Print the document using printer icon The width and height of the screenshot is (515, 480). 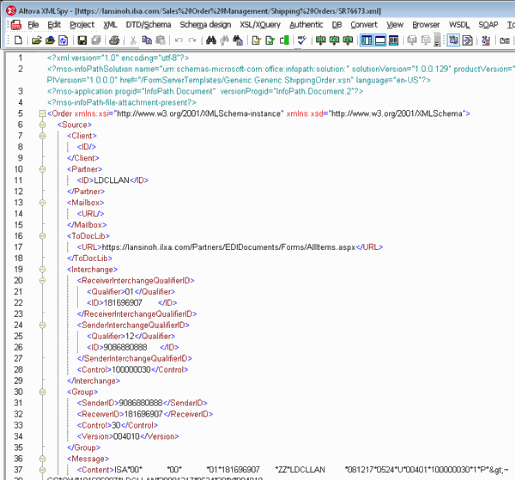[114, 40]
